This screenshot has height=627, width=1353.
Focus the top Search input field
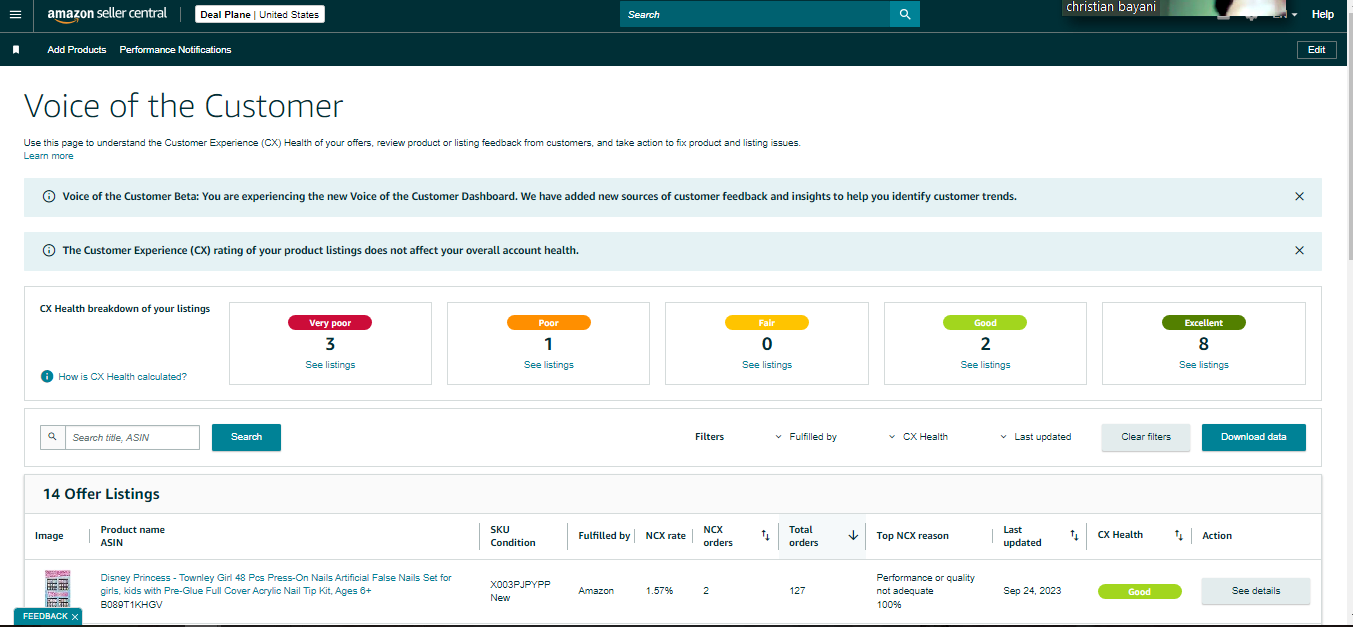coord(755,15)
